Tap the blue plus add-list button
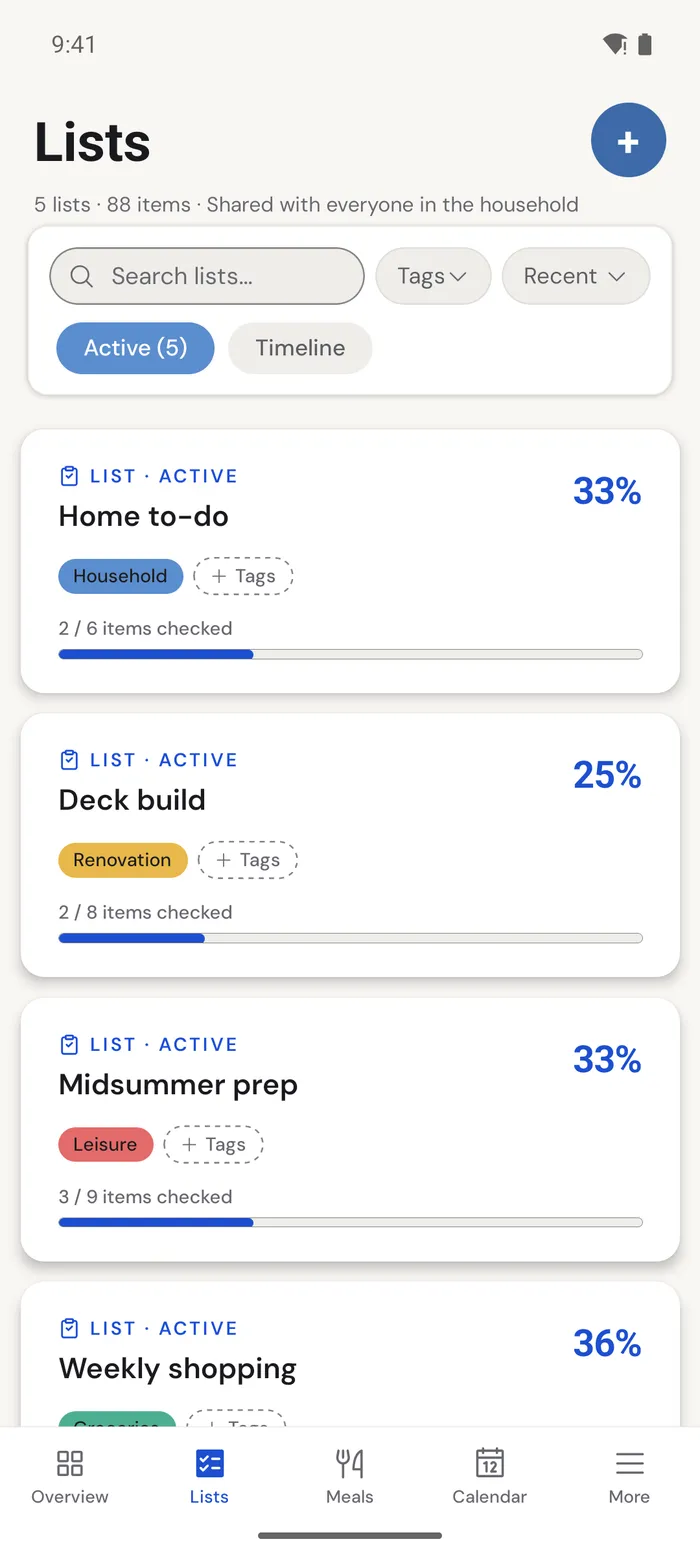The image size is (700, 1556). click(x=628, y=141)
